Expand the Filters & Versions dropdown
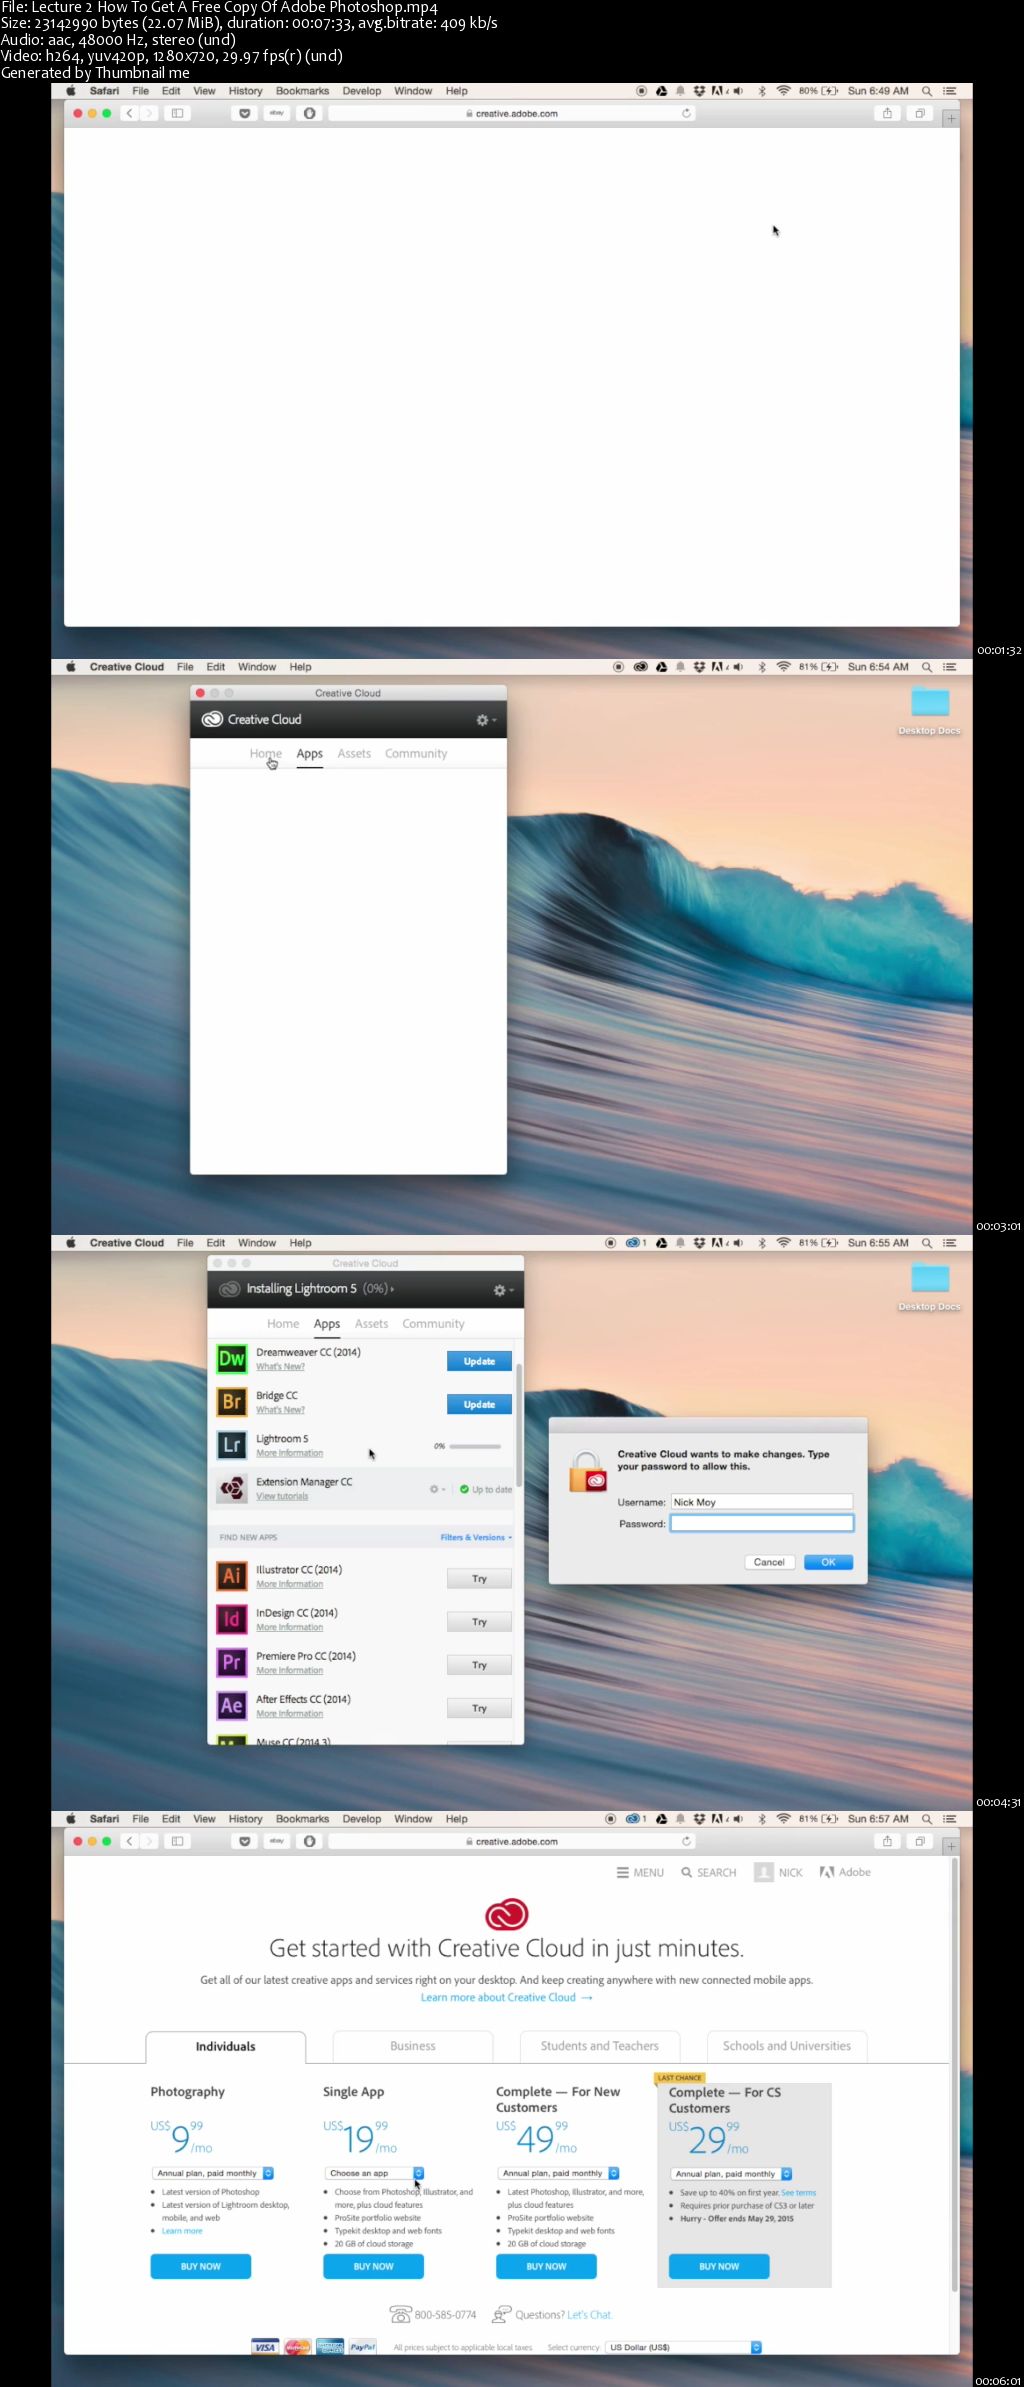Image resolution: width=1024 pixels, height=2387 pixels. pyautogui.click(x=476, y=1537)
